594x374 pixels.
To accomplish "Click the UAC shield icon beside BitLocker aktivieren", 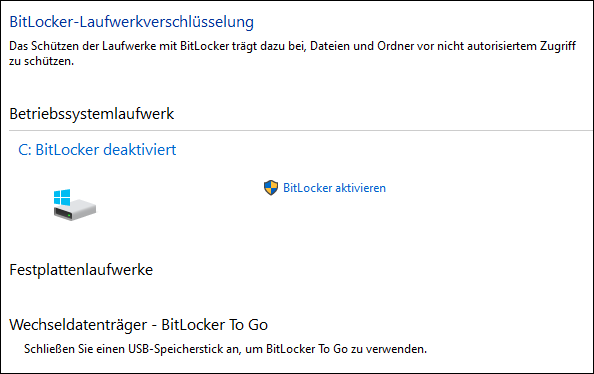I will click(x=271, y=188).
